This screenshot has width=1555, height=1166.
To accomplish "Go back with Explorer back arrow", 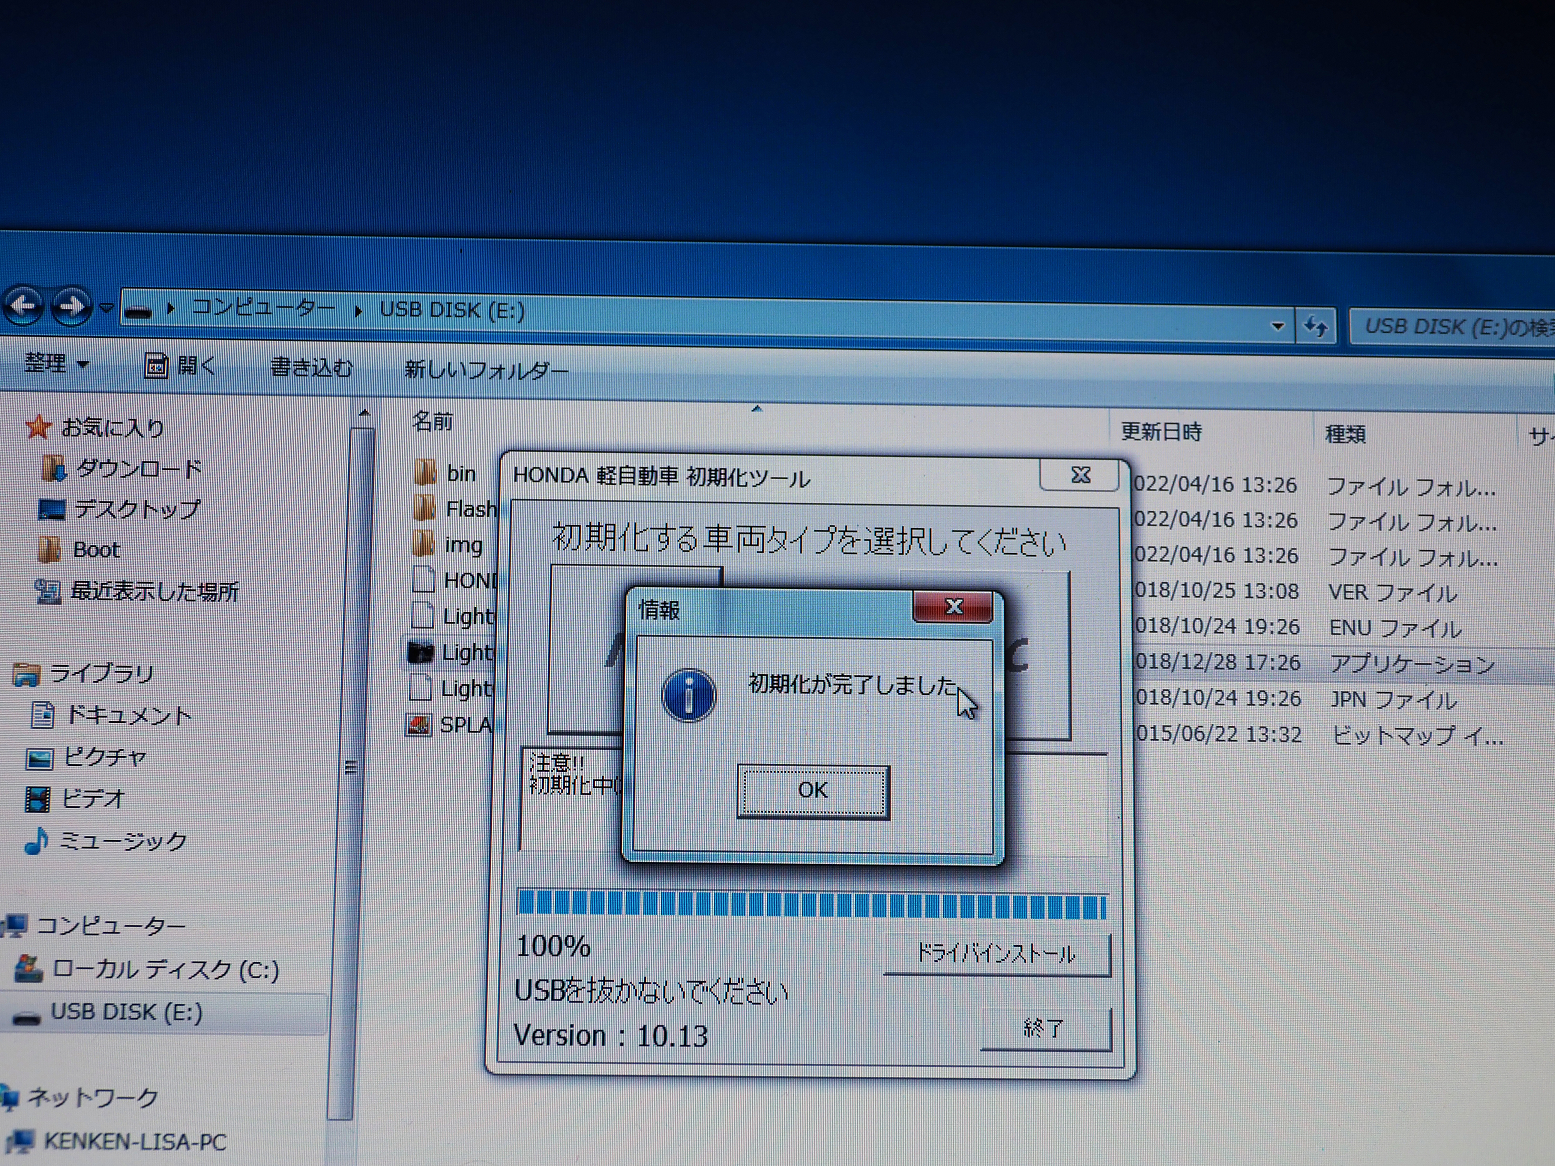I will click(x=24, y=306).
